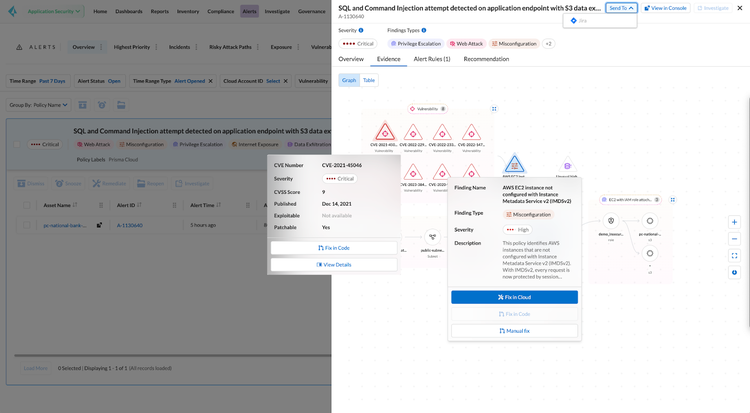Image resolution: width=750 pixels, height=413 pixels.
Task: Switch evidence view to Table
Action: [x=369, y=80]
